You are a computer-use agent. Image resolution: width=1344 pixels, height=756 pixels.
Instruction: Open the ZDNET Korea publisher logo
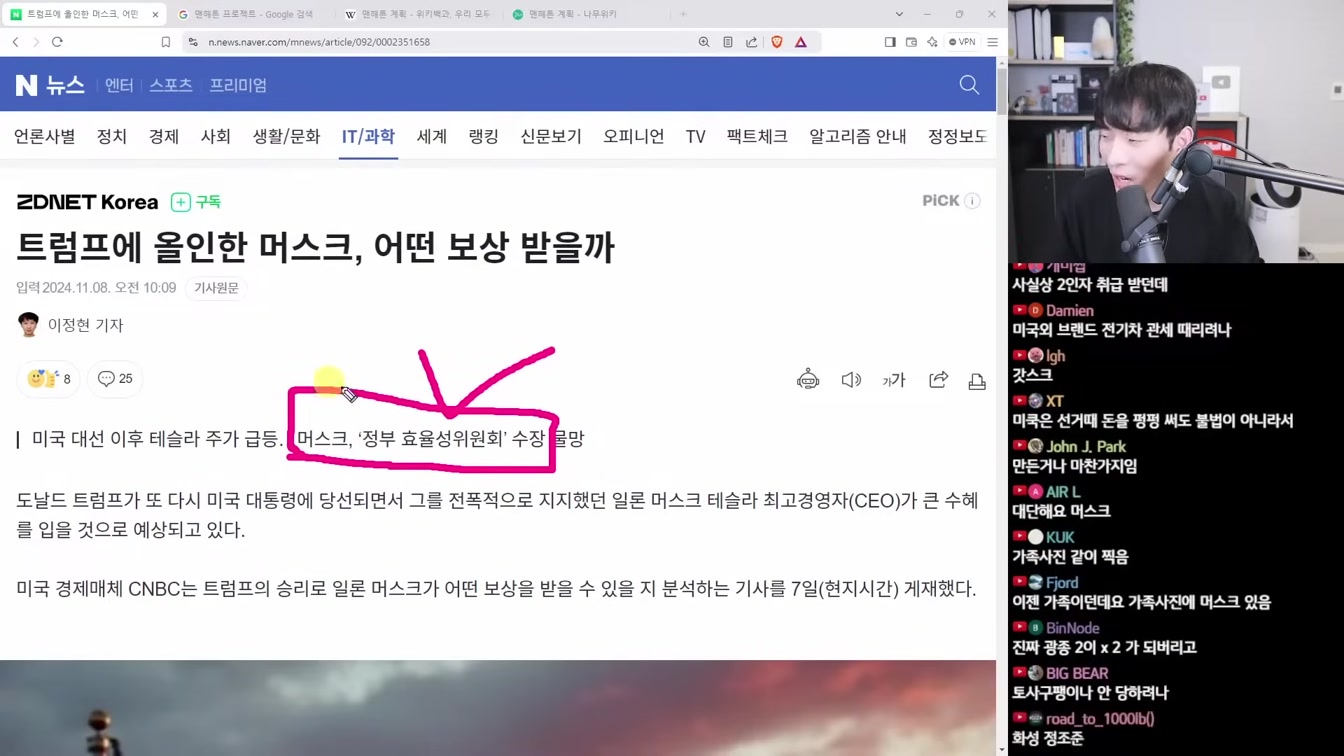pos(87,202)
